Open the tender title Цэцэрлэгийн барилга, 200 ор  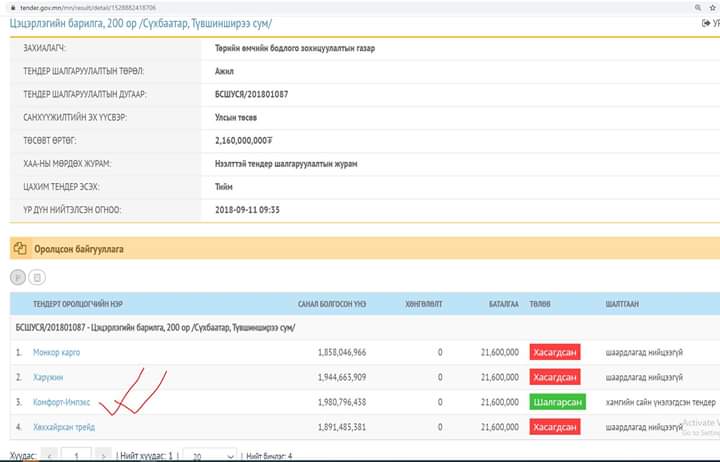[141, 23]
